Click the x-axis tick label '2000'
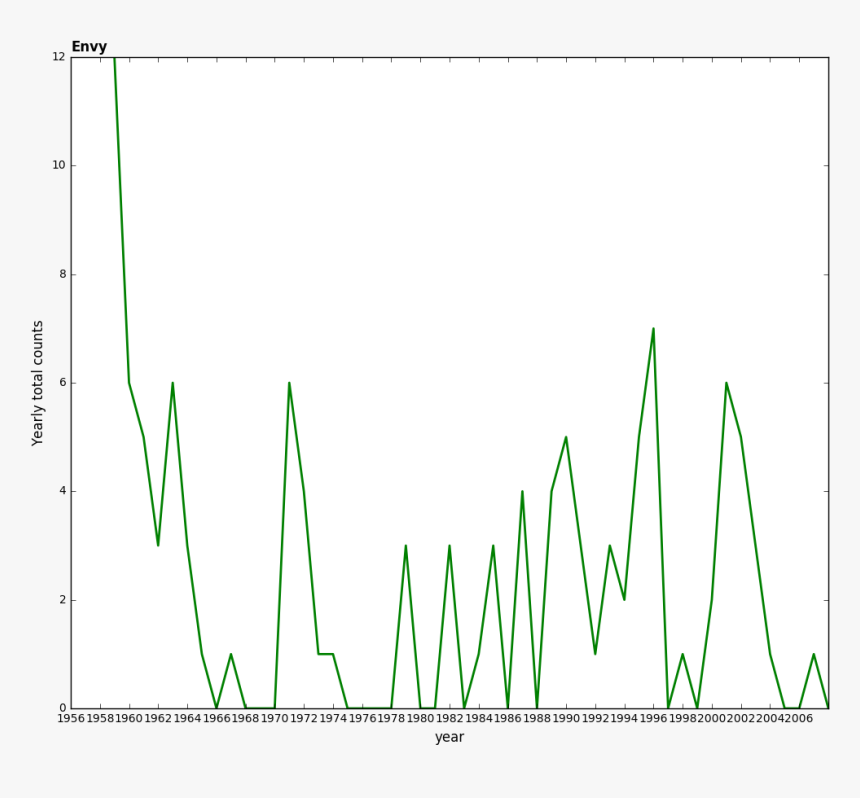 [x=711, y=718]
